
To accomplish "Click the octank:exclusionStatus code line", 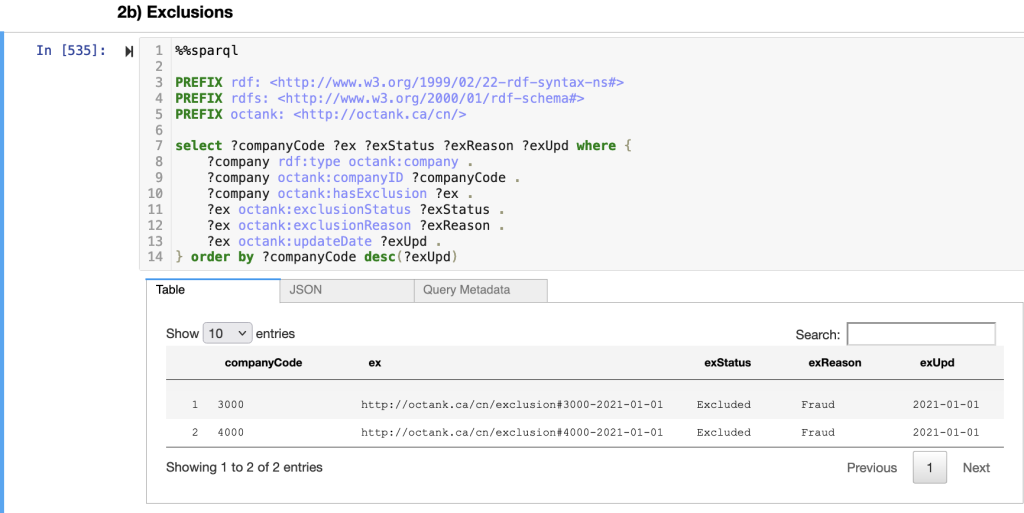I will pyautogui.click(x=356, y=210).
